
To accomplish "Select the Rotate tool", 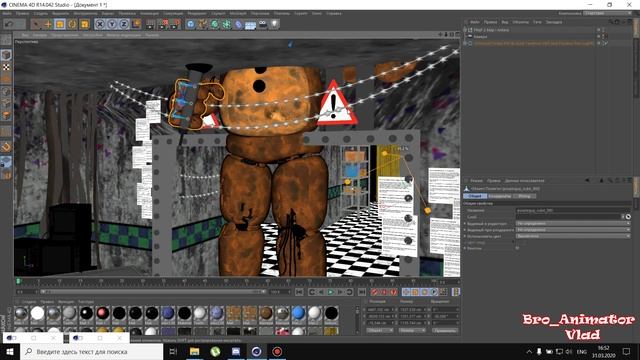I will click(x=72, y=24).
